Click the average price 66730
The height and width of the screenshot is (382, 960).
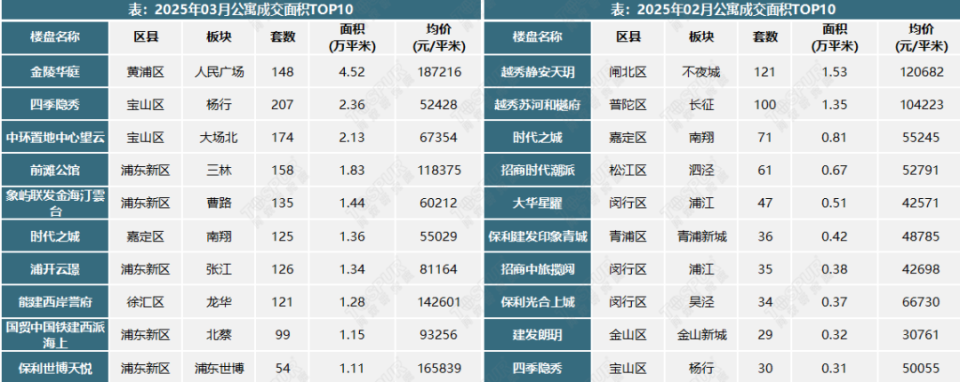[x=922, y=302]
